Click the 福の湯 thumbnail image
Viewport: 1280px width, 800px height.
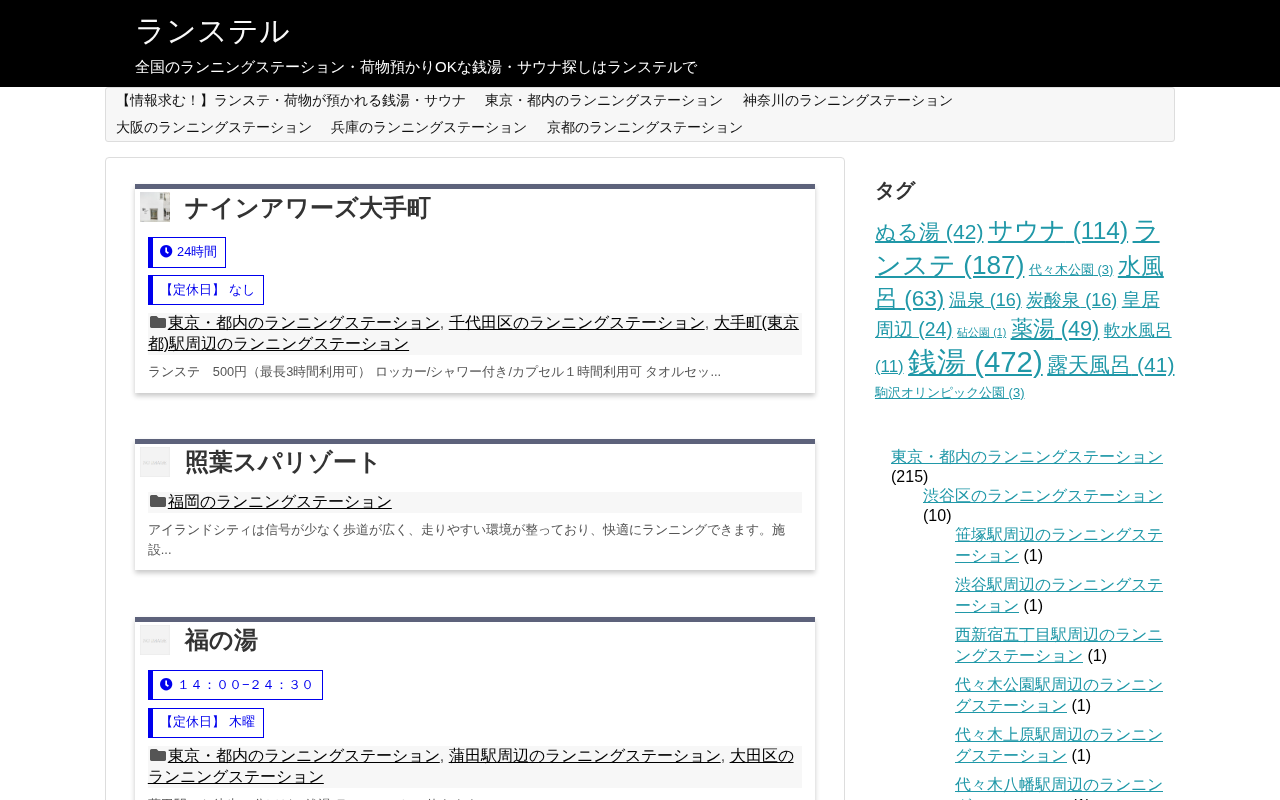155,640
